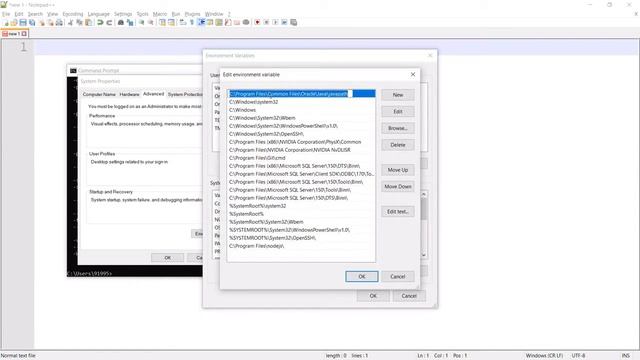Click the Monitoring eye toolbar icon

pos(246,22)
